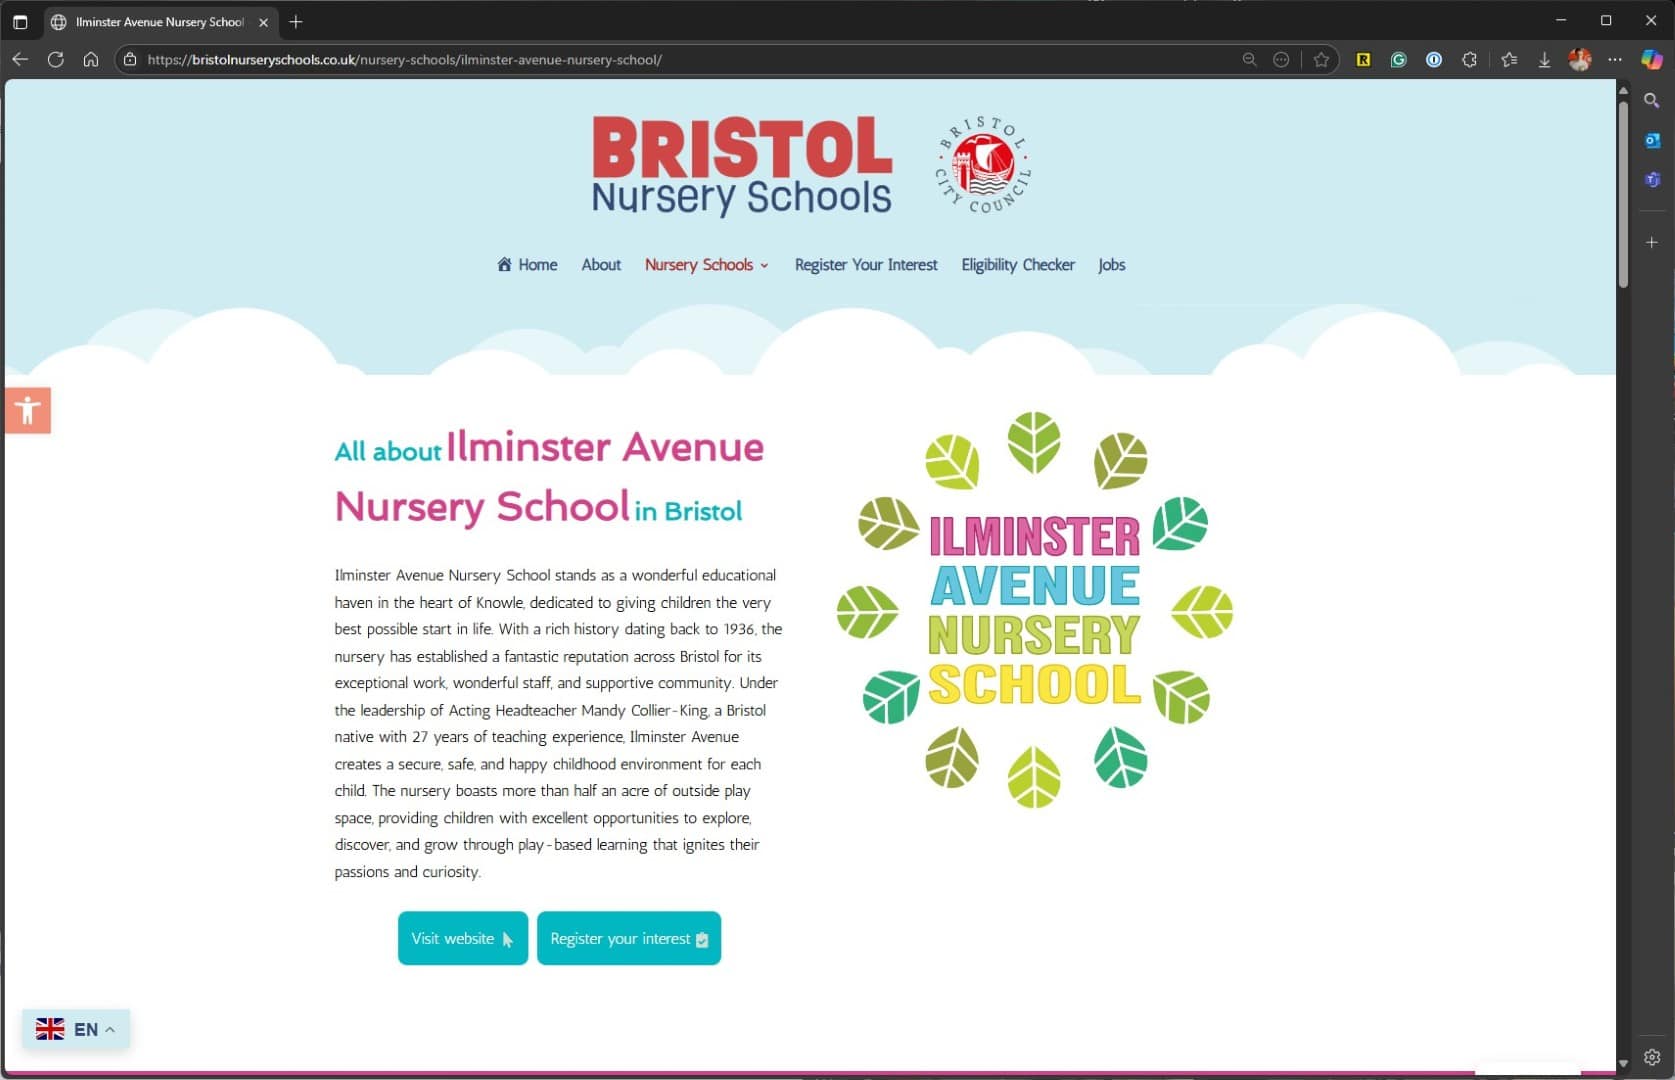Image resolution: width=1675 pixels, height=1080 pixels.
Task: Open Copilot in the browser sidebar
Action: coord(1651,60)
